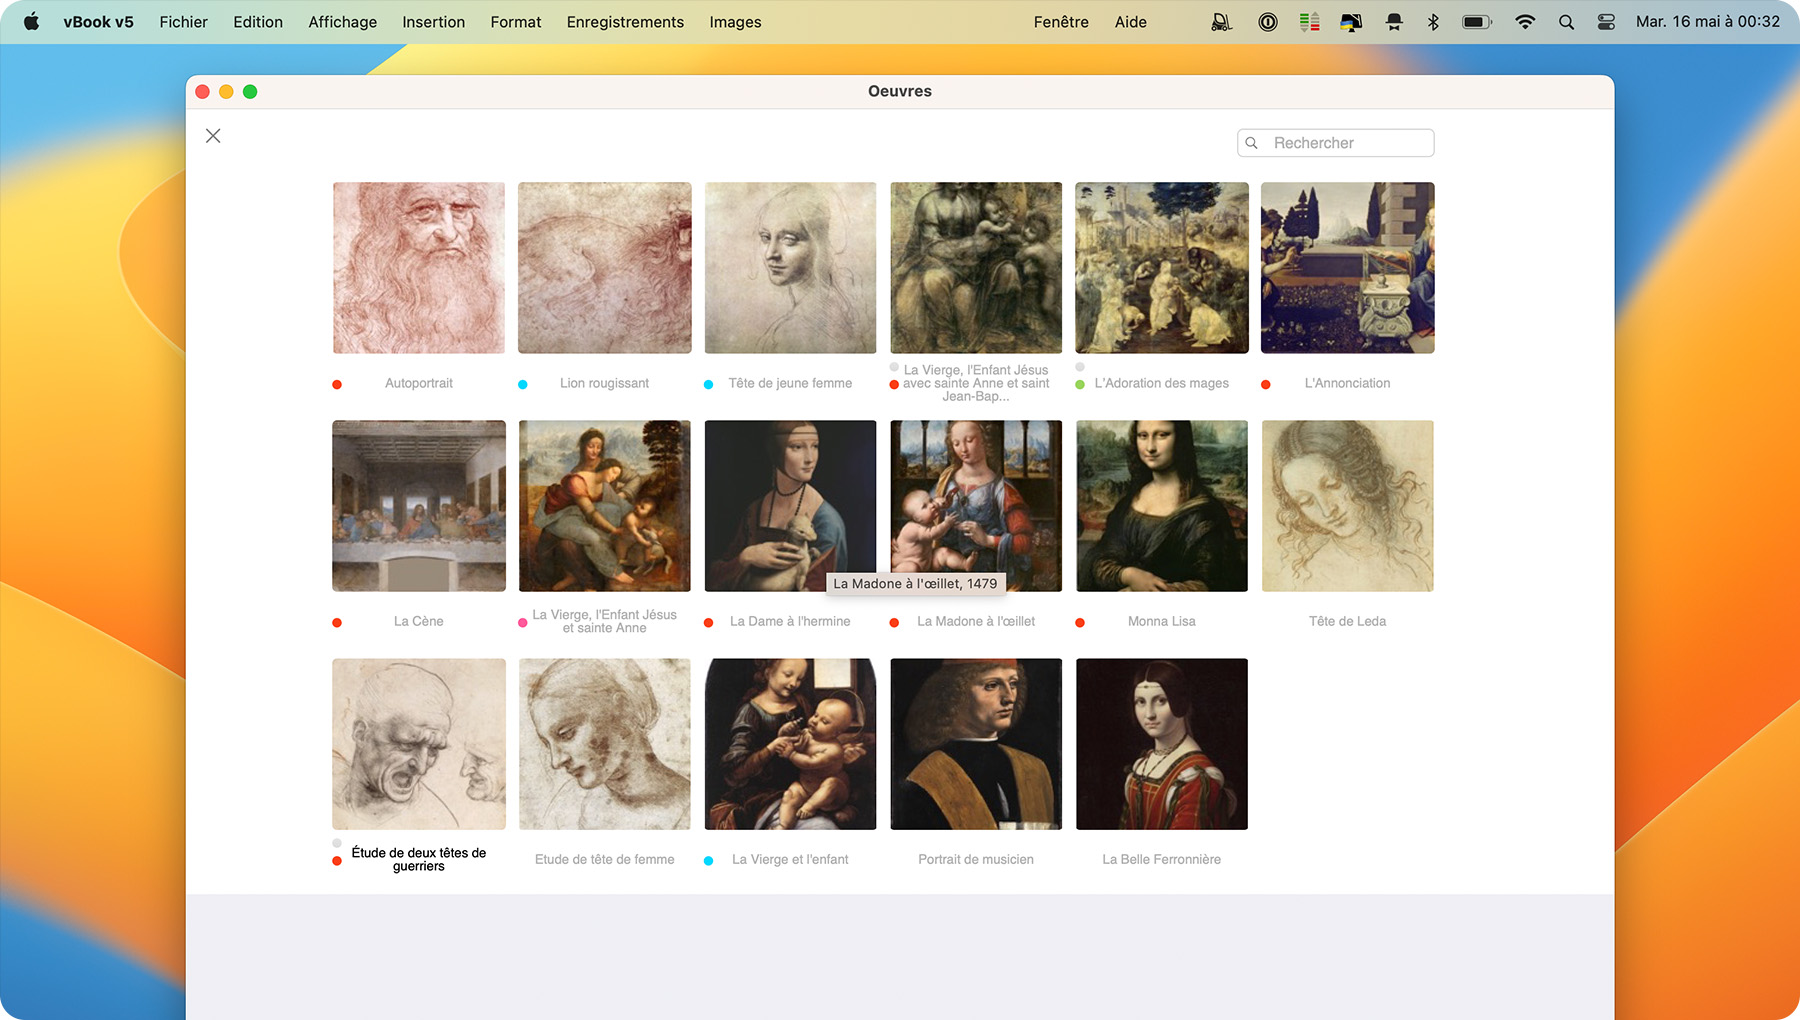The width and height of the screenshot is (1800, 1020).
Task: Open the Wi-Fi status menu
Action: pyautogui.click(x=1525, y=22)
